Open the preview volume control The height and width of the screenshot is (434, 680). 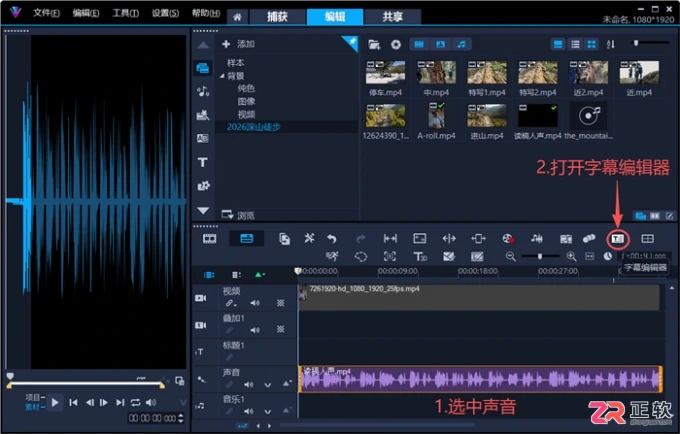point(151,403)
